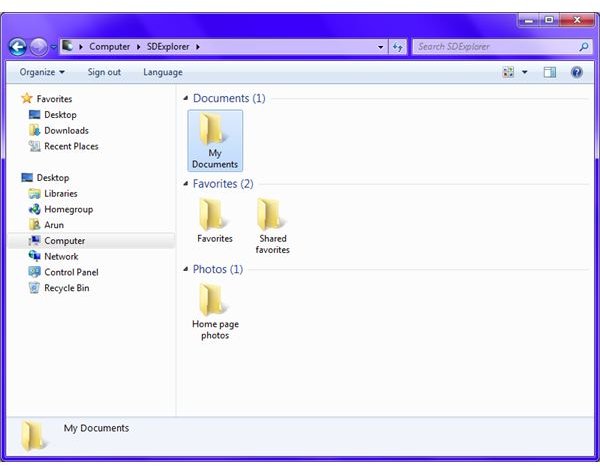Select the SDExplorer breadcrumb segment
This screenshot has height=466, width=600.
pos(168,47)
